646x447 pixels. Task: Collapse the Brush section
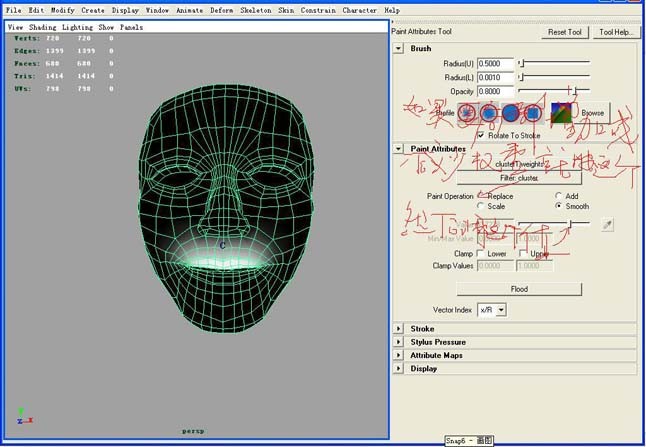[x=398, y=49]
